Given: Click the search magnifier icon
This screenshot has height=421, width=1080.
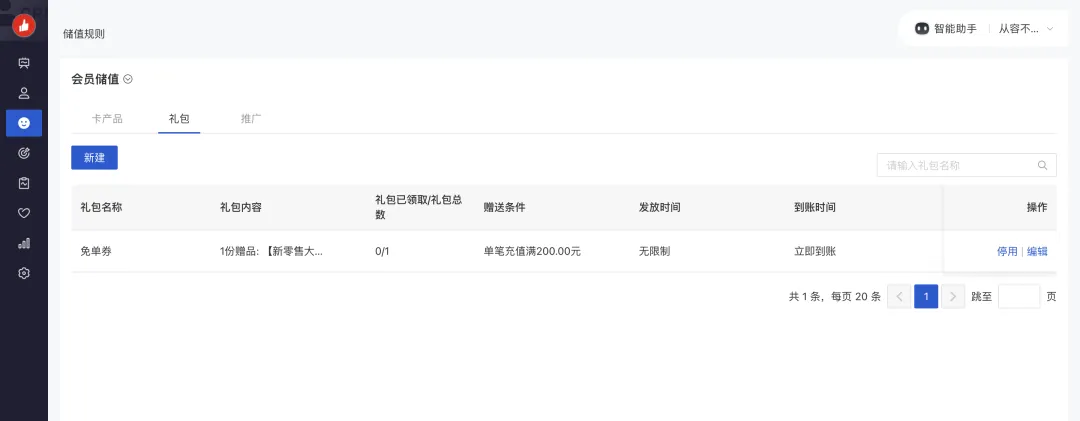Looking at the screenshot, I should coord(1042,165).
